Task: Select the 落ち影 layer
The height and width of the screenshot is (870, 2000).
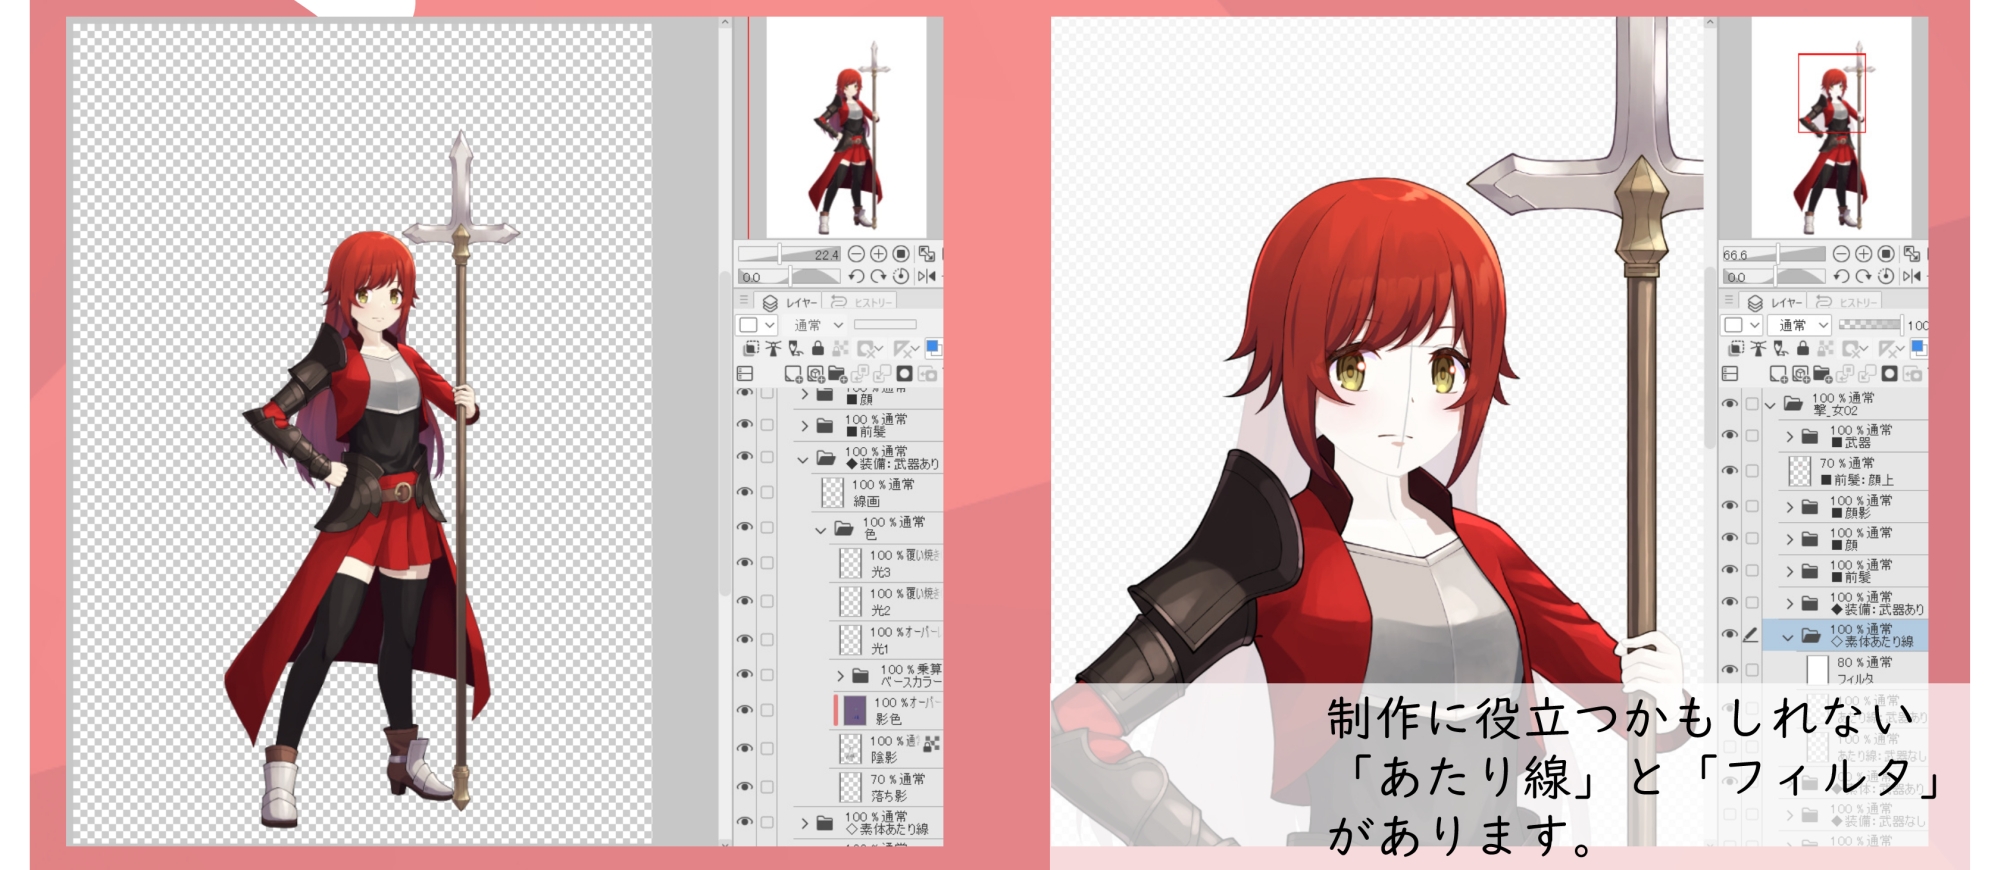Action: tap(895, 787)
